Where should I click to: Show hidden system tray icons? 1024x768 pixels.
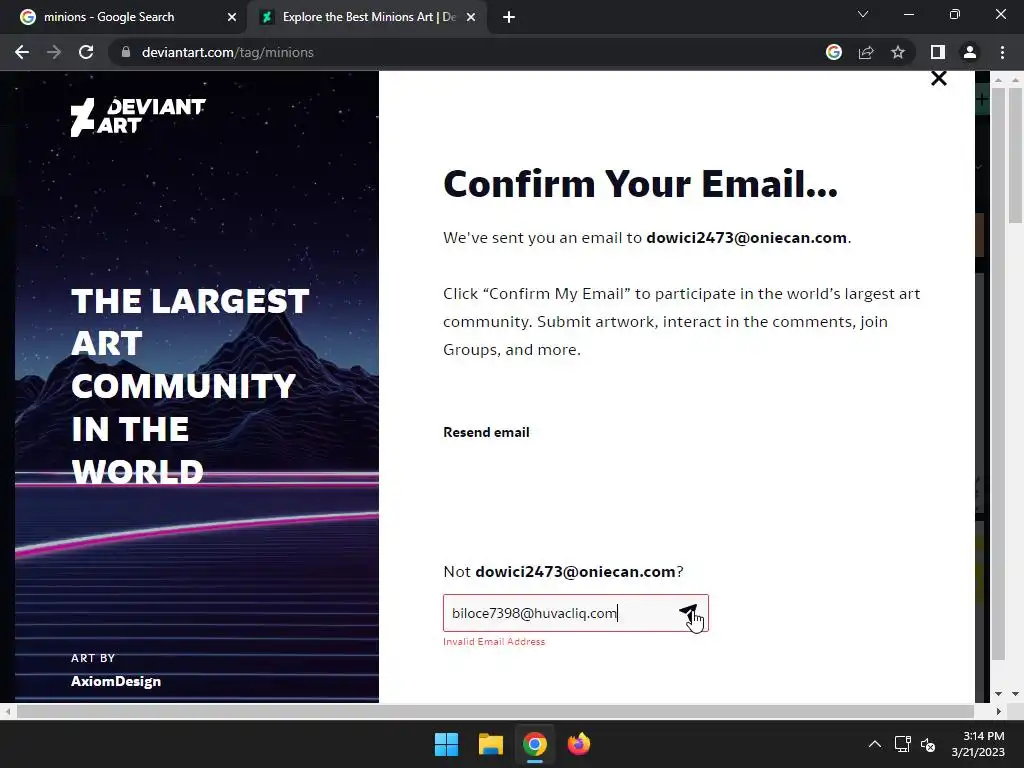[x=875, y=744]
